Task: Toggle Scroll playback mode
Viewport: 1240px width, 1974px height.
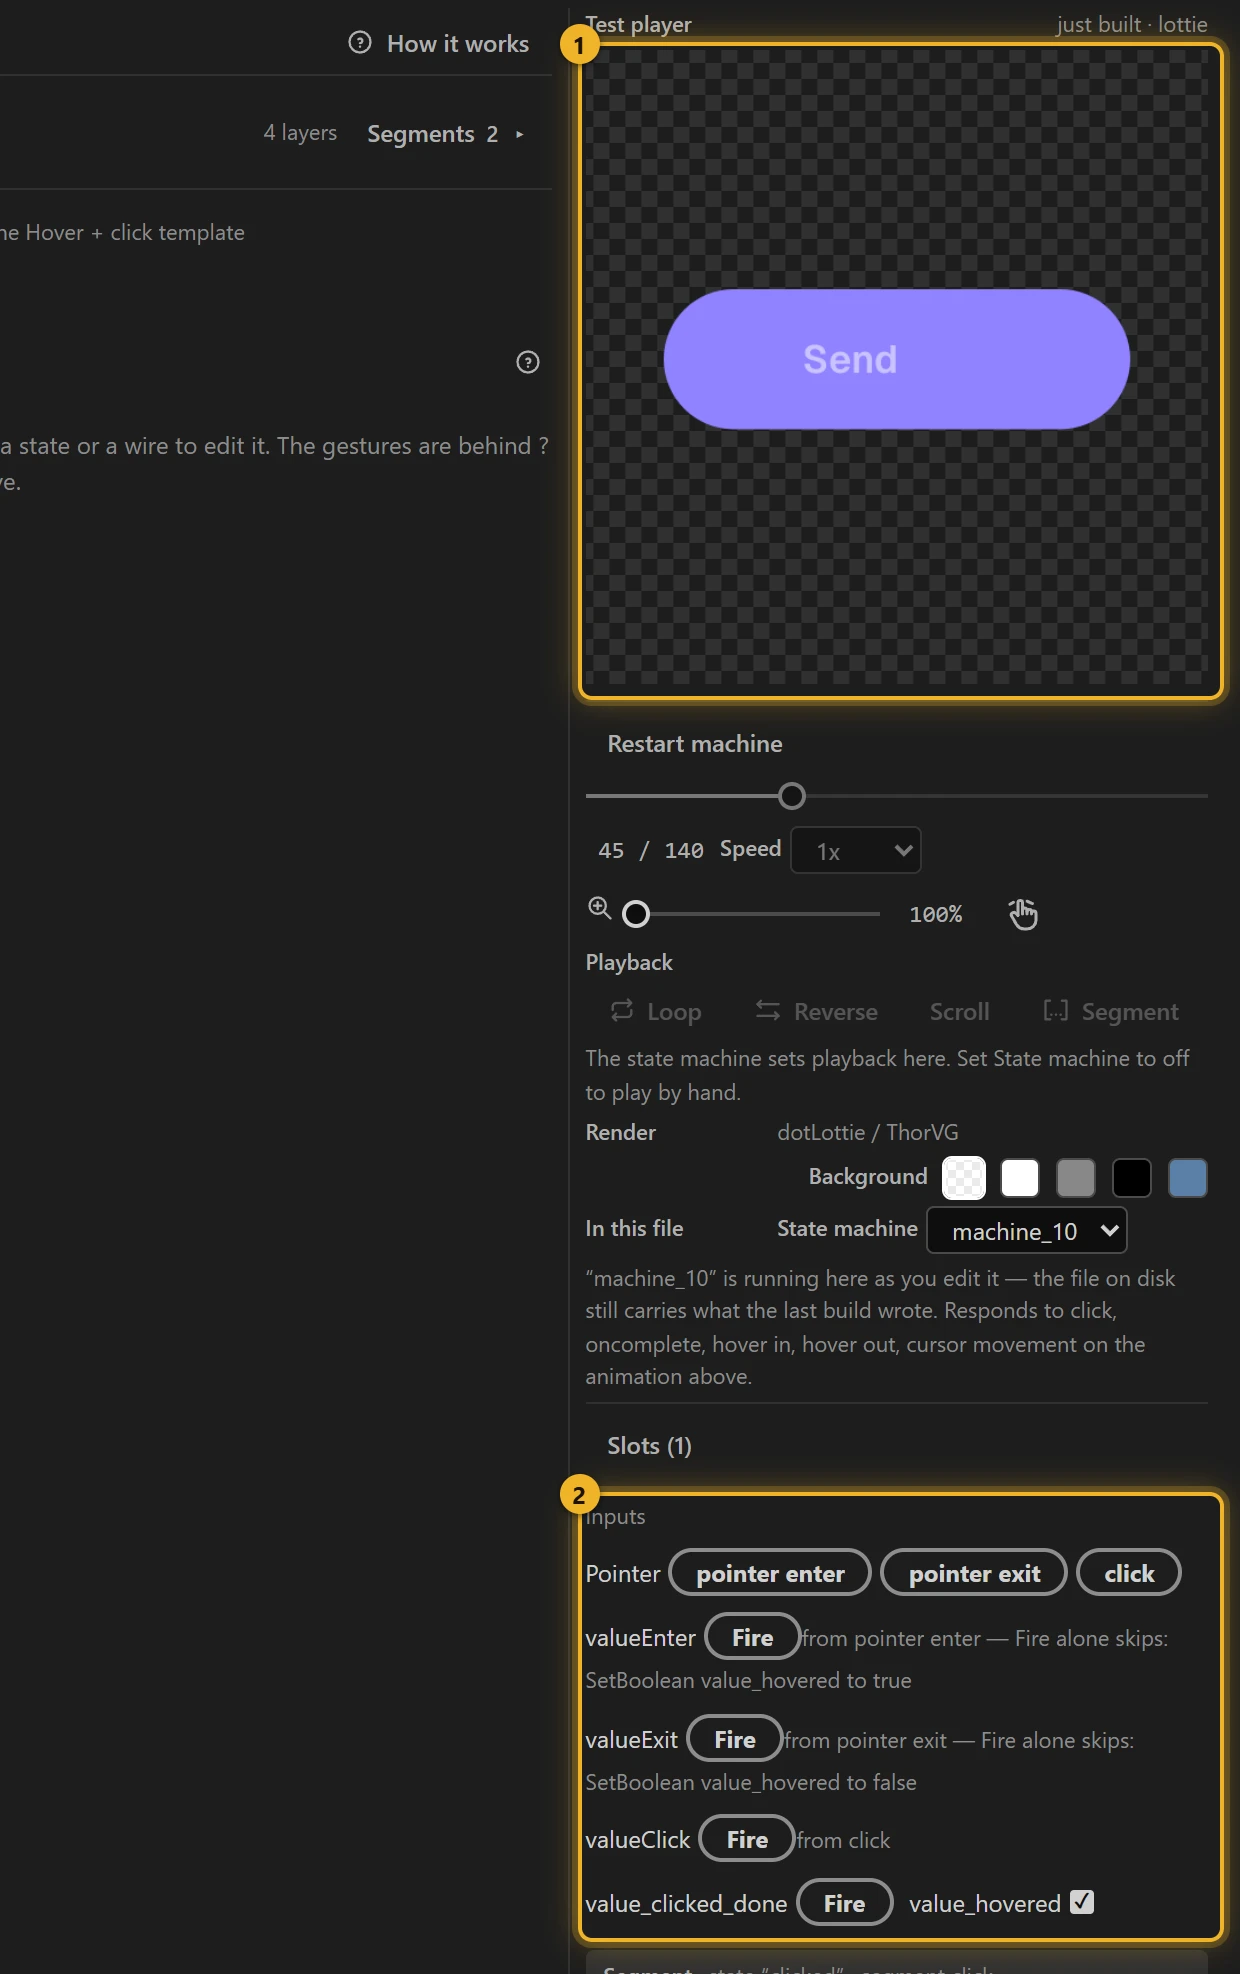Action: (959, 1012)
